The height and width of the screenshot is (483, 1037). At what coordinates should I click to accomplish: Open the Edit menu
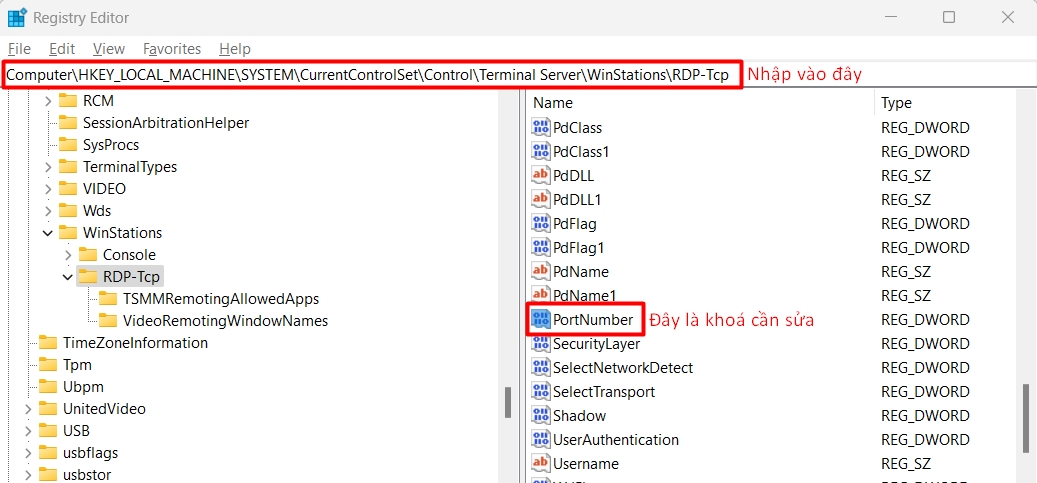[62, 48]
